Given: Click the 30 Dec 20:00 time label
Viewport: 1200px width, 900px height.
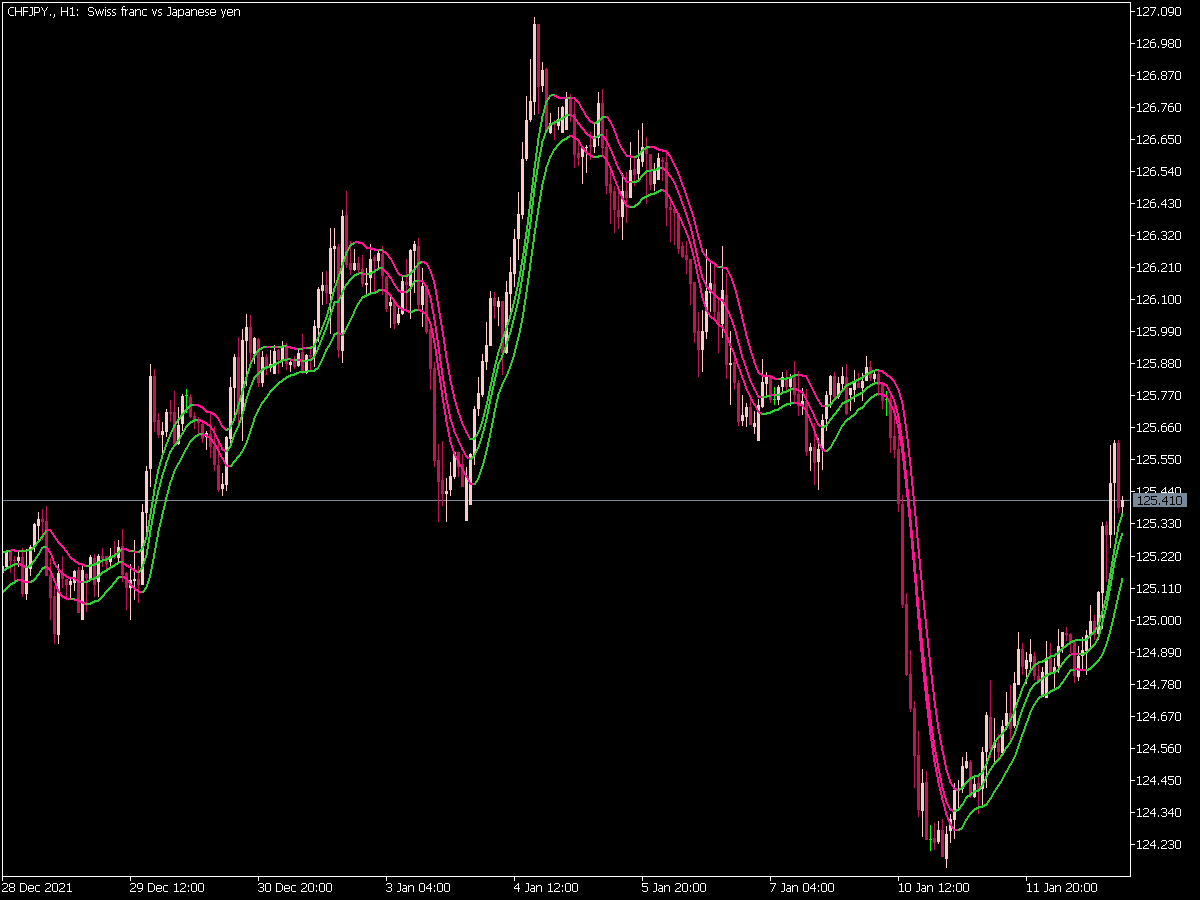Looking at the screenshot, I should (295, 888).
